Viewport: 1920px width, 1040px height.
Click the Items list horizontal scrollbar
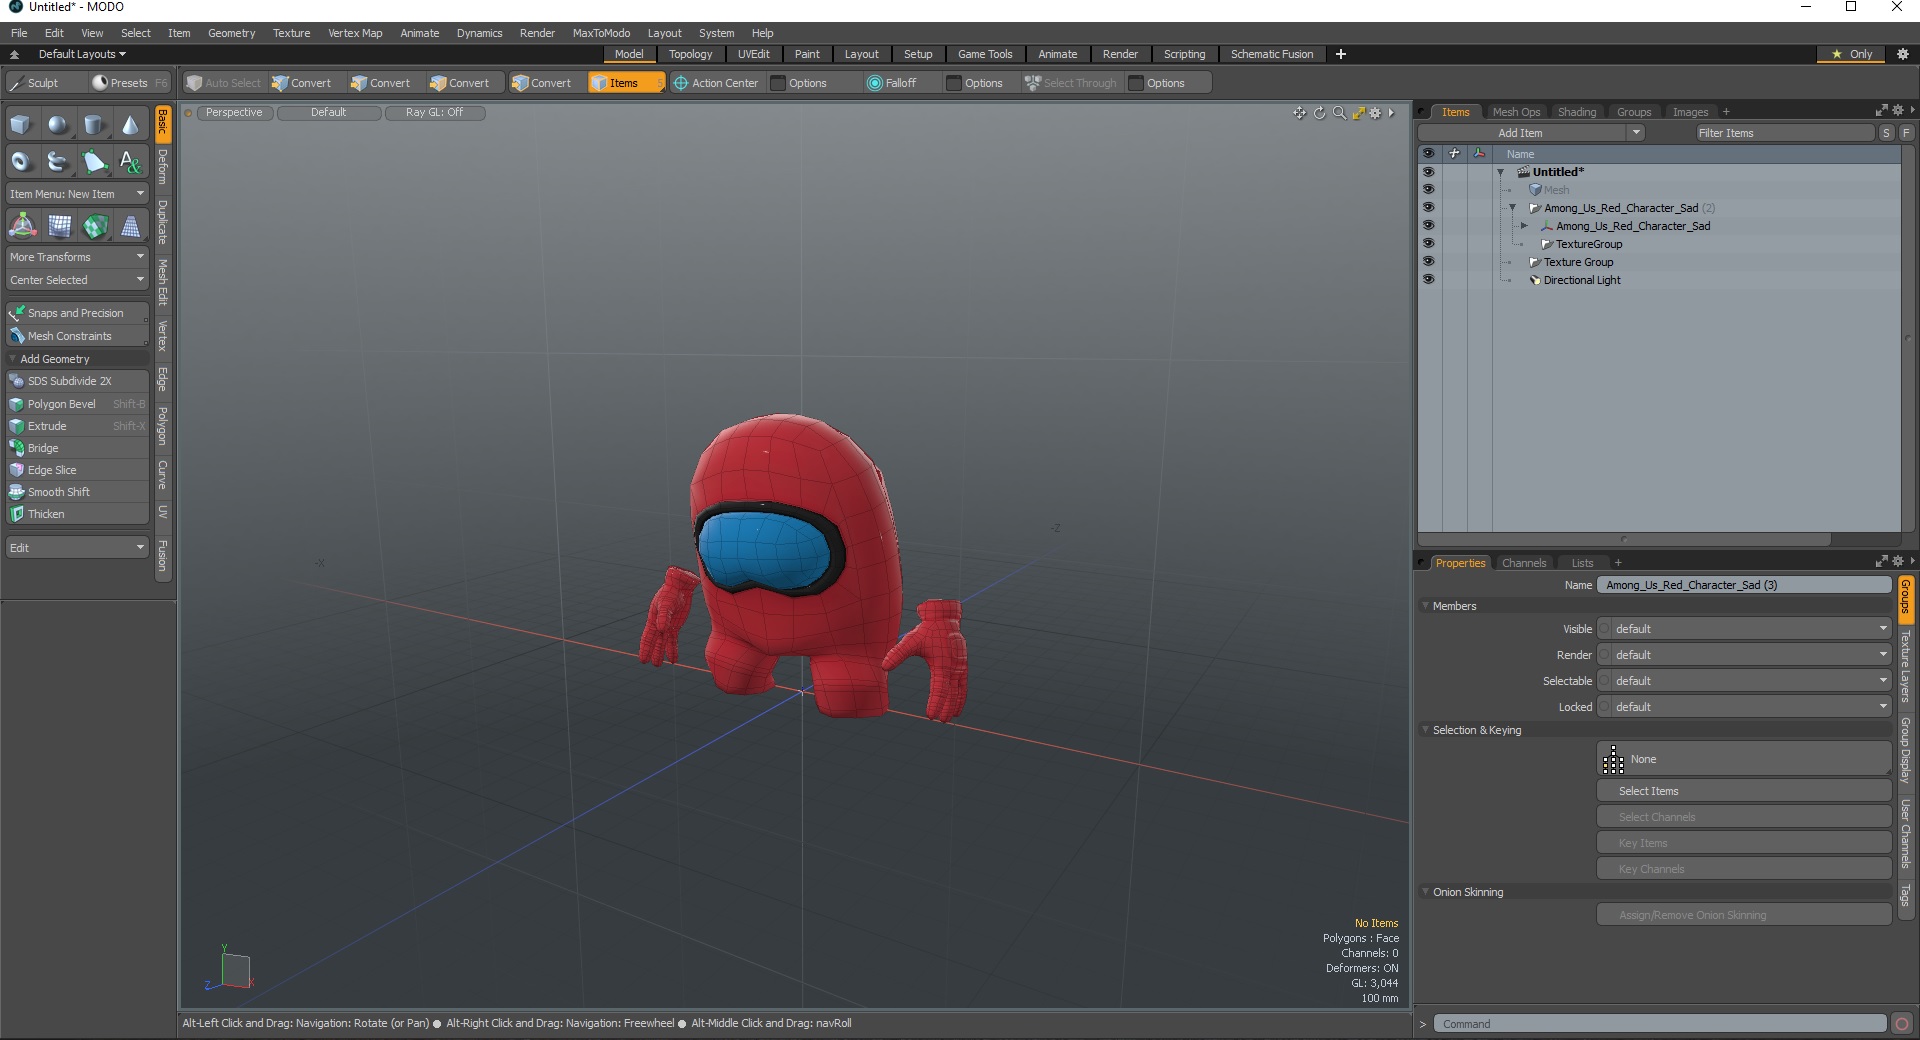coord(1624,539)
